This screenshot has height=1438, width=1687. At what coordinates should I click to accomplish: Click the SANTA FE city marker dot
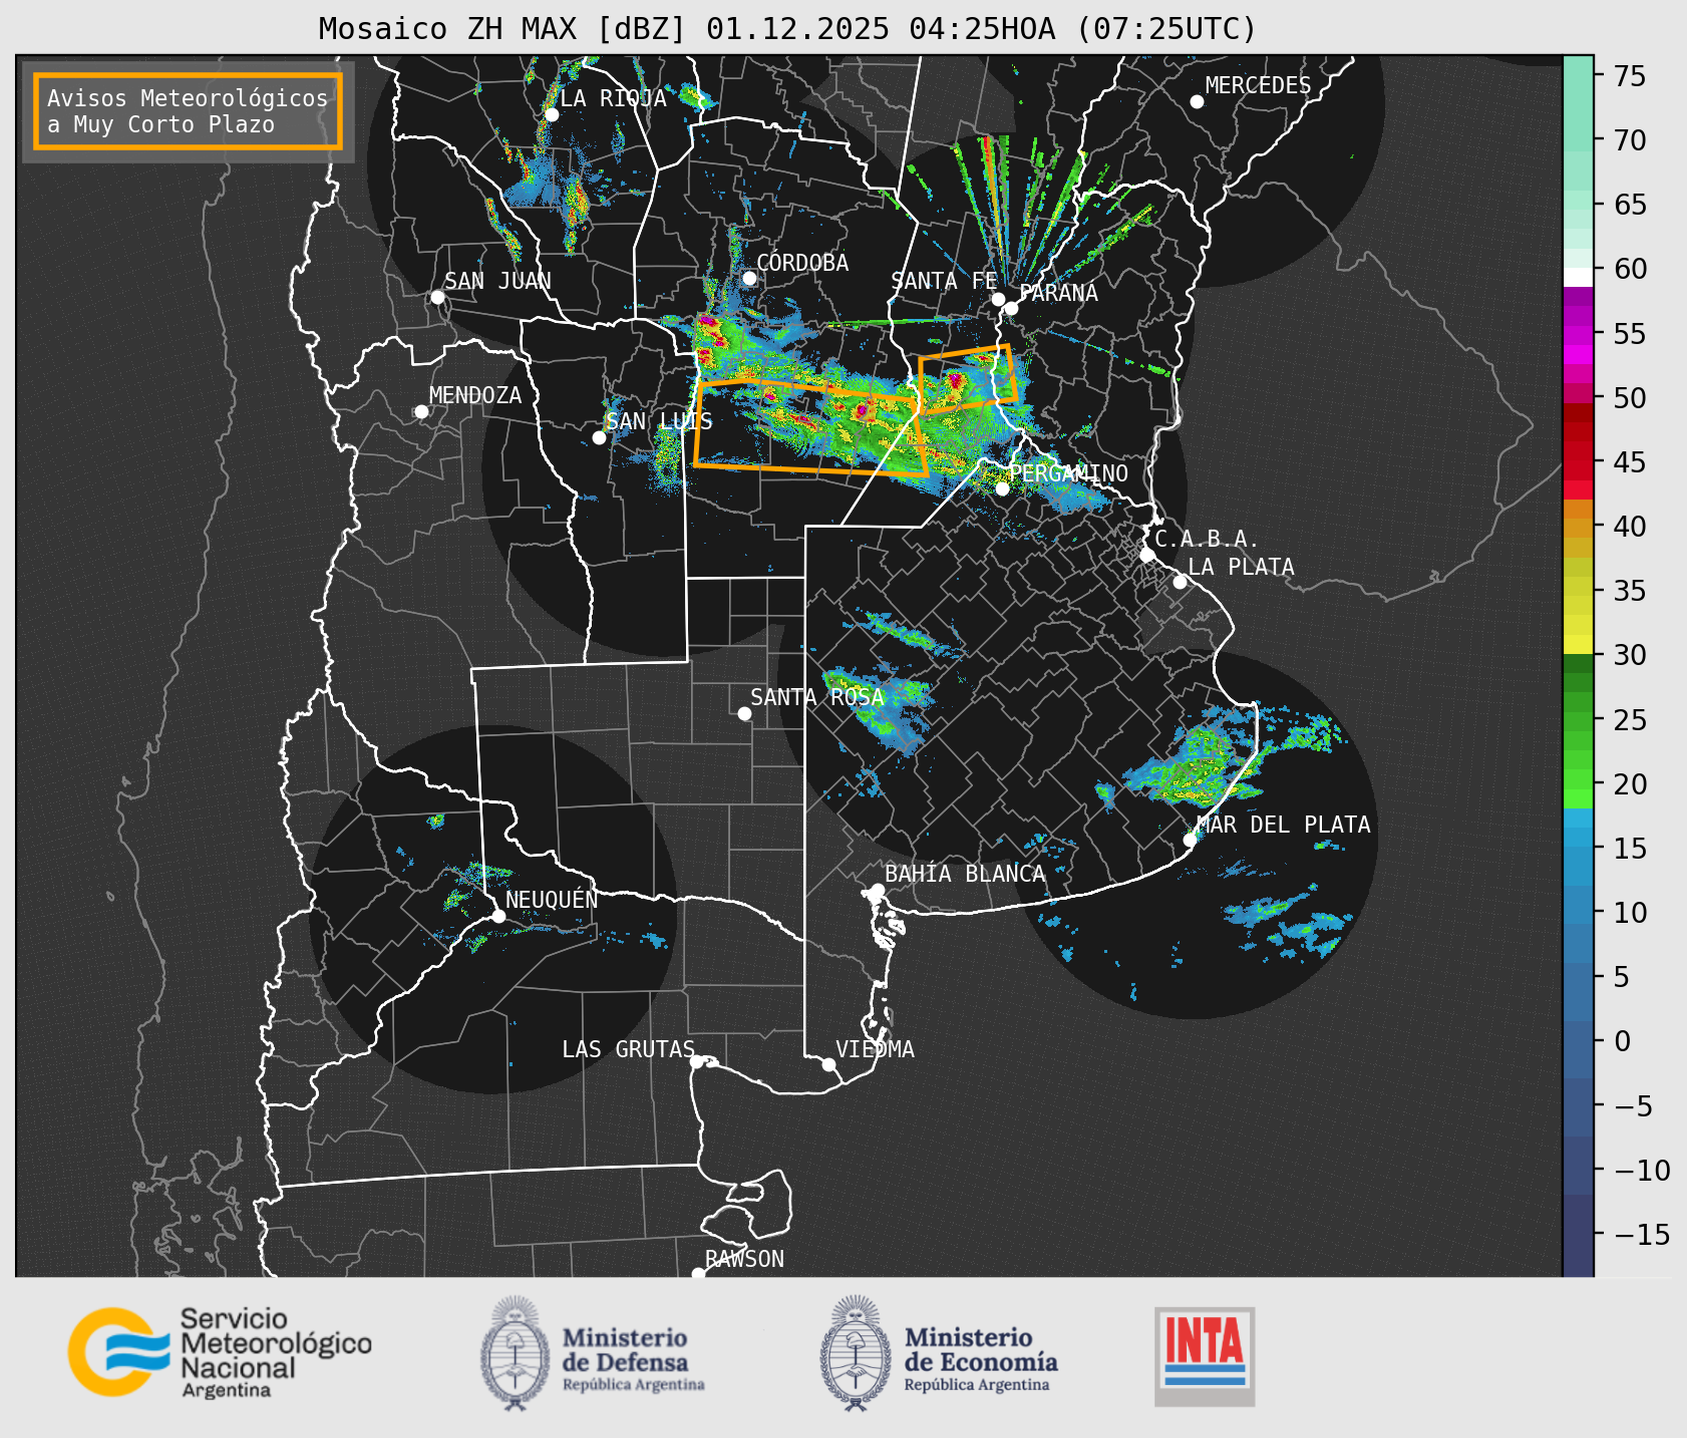[x=998, y=299]
